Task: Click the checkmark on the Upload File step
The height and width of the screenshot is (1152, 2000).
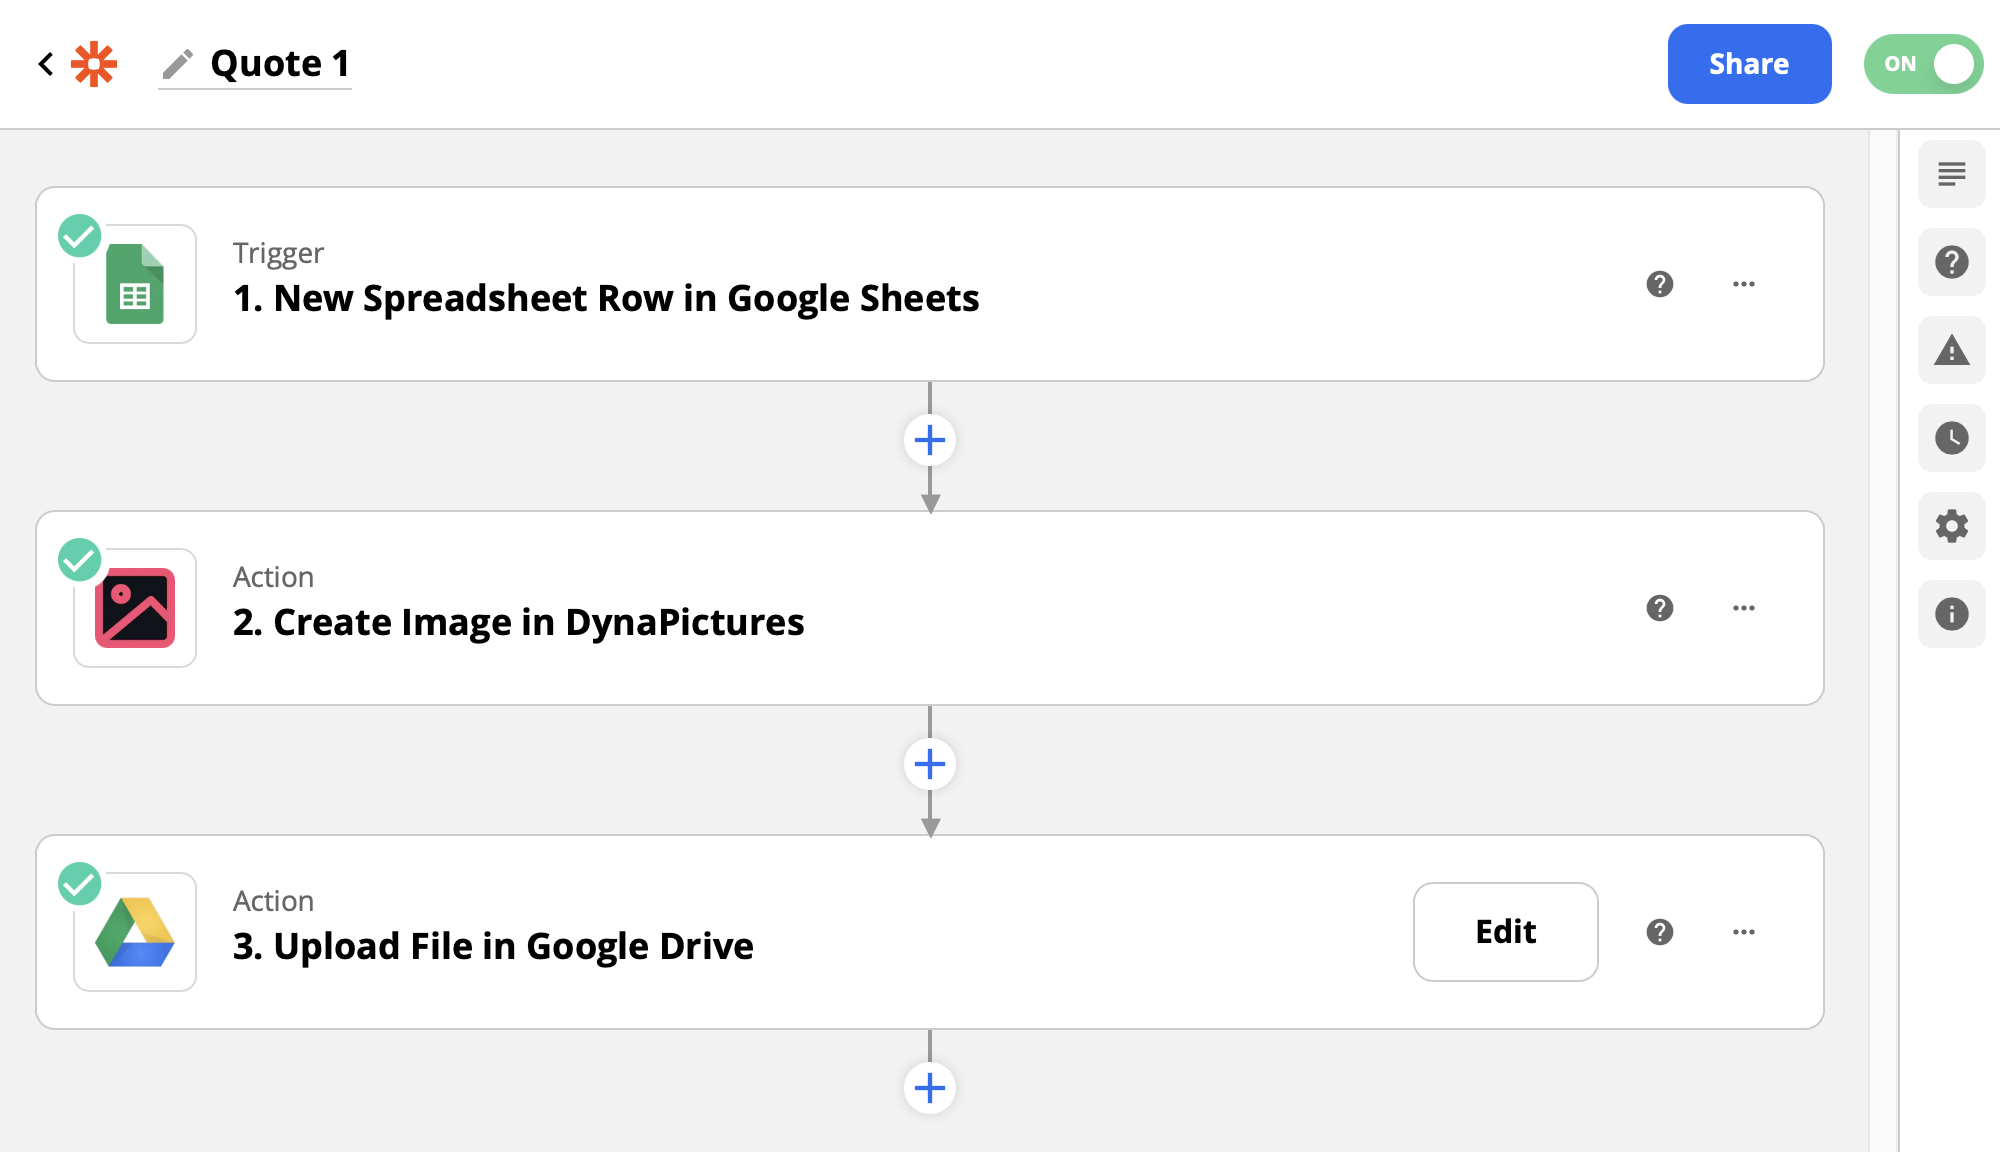Action: tap(80, 884)
